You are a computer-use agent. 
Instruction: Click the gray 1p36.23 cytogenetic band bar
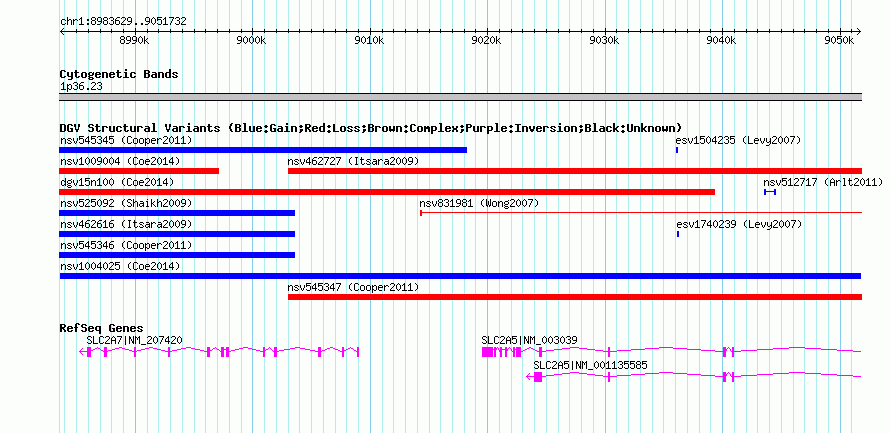pos(460,97)
